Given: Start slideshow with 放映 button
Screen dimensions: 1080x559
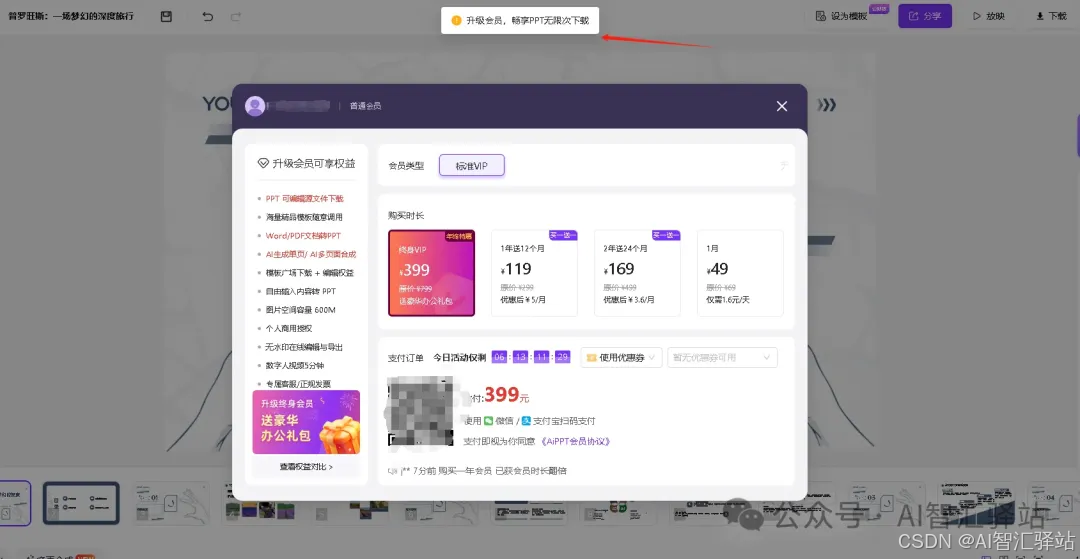Looking at the screenshot, I should coord(989,16).
